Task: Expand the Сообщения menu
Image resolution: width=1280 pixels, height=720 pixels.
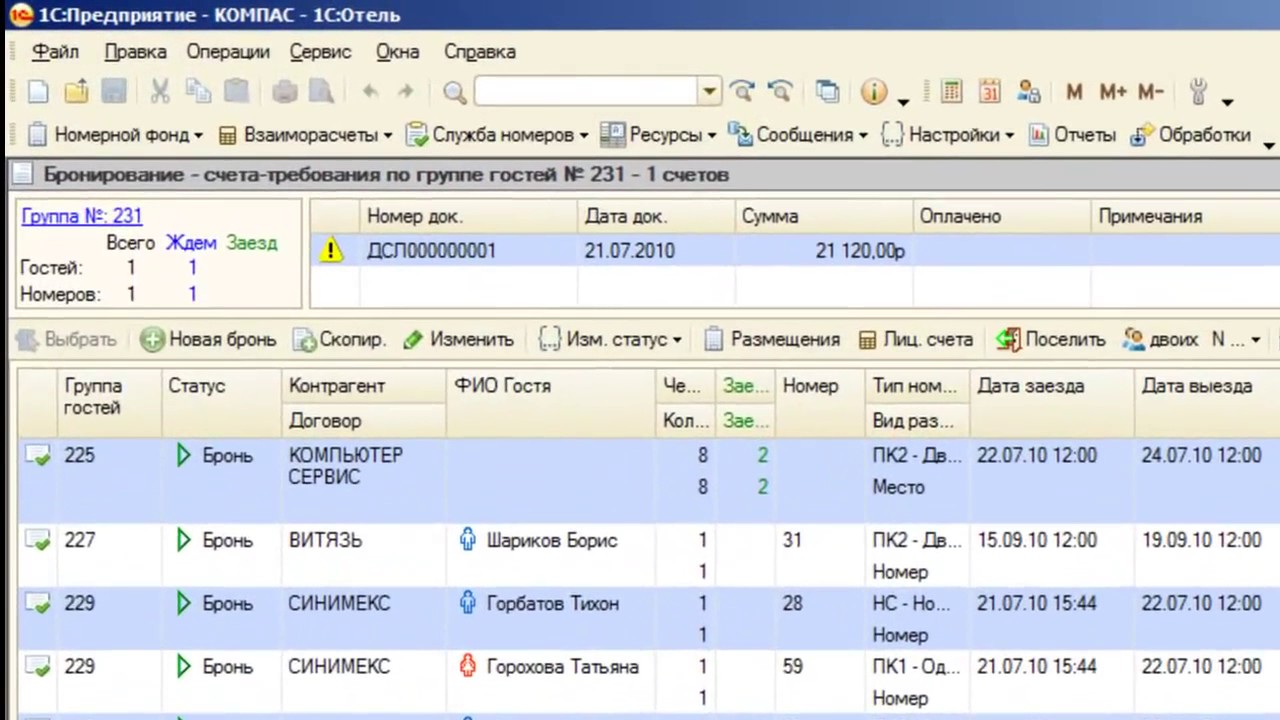Action: click(797, 135)
